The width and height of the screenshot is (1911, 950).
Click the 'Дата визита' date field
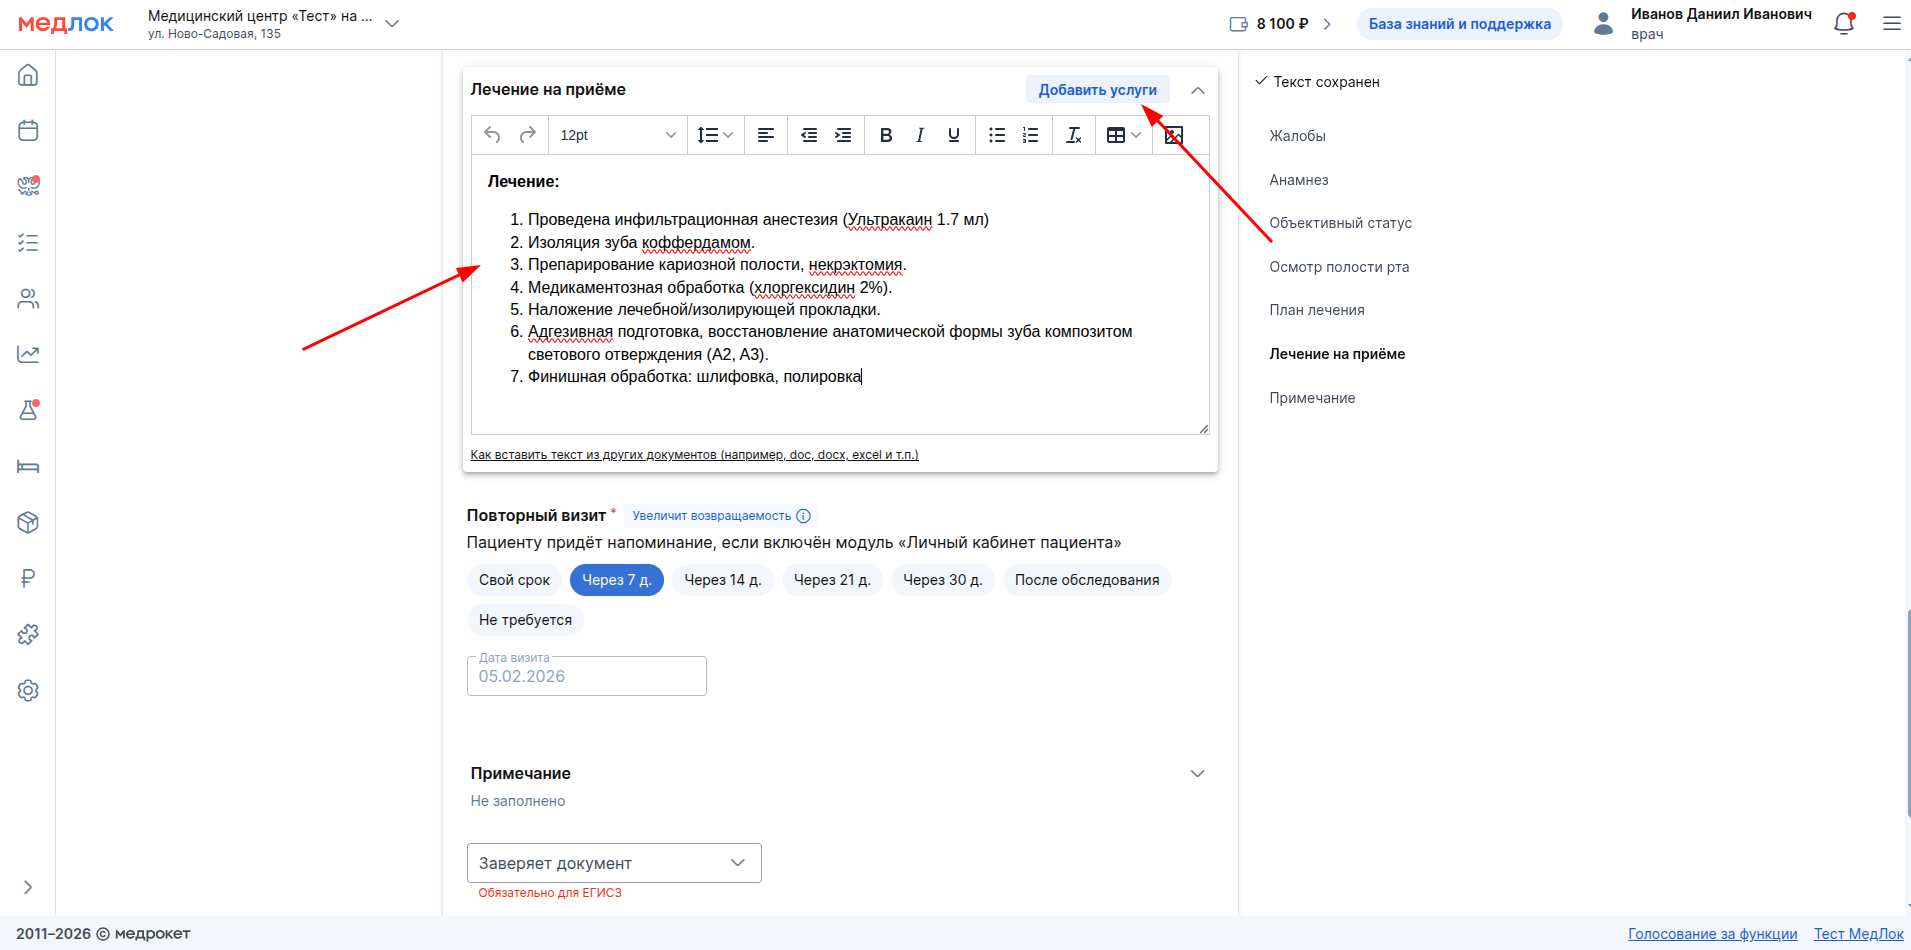pos(586,676)
